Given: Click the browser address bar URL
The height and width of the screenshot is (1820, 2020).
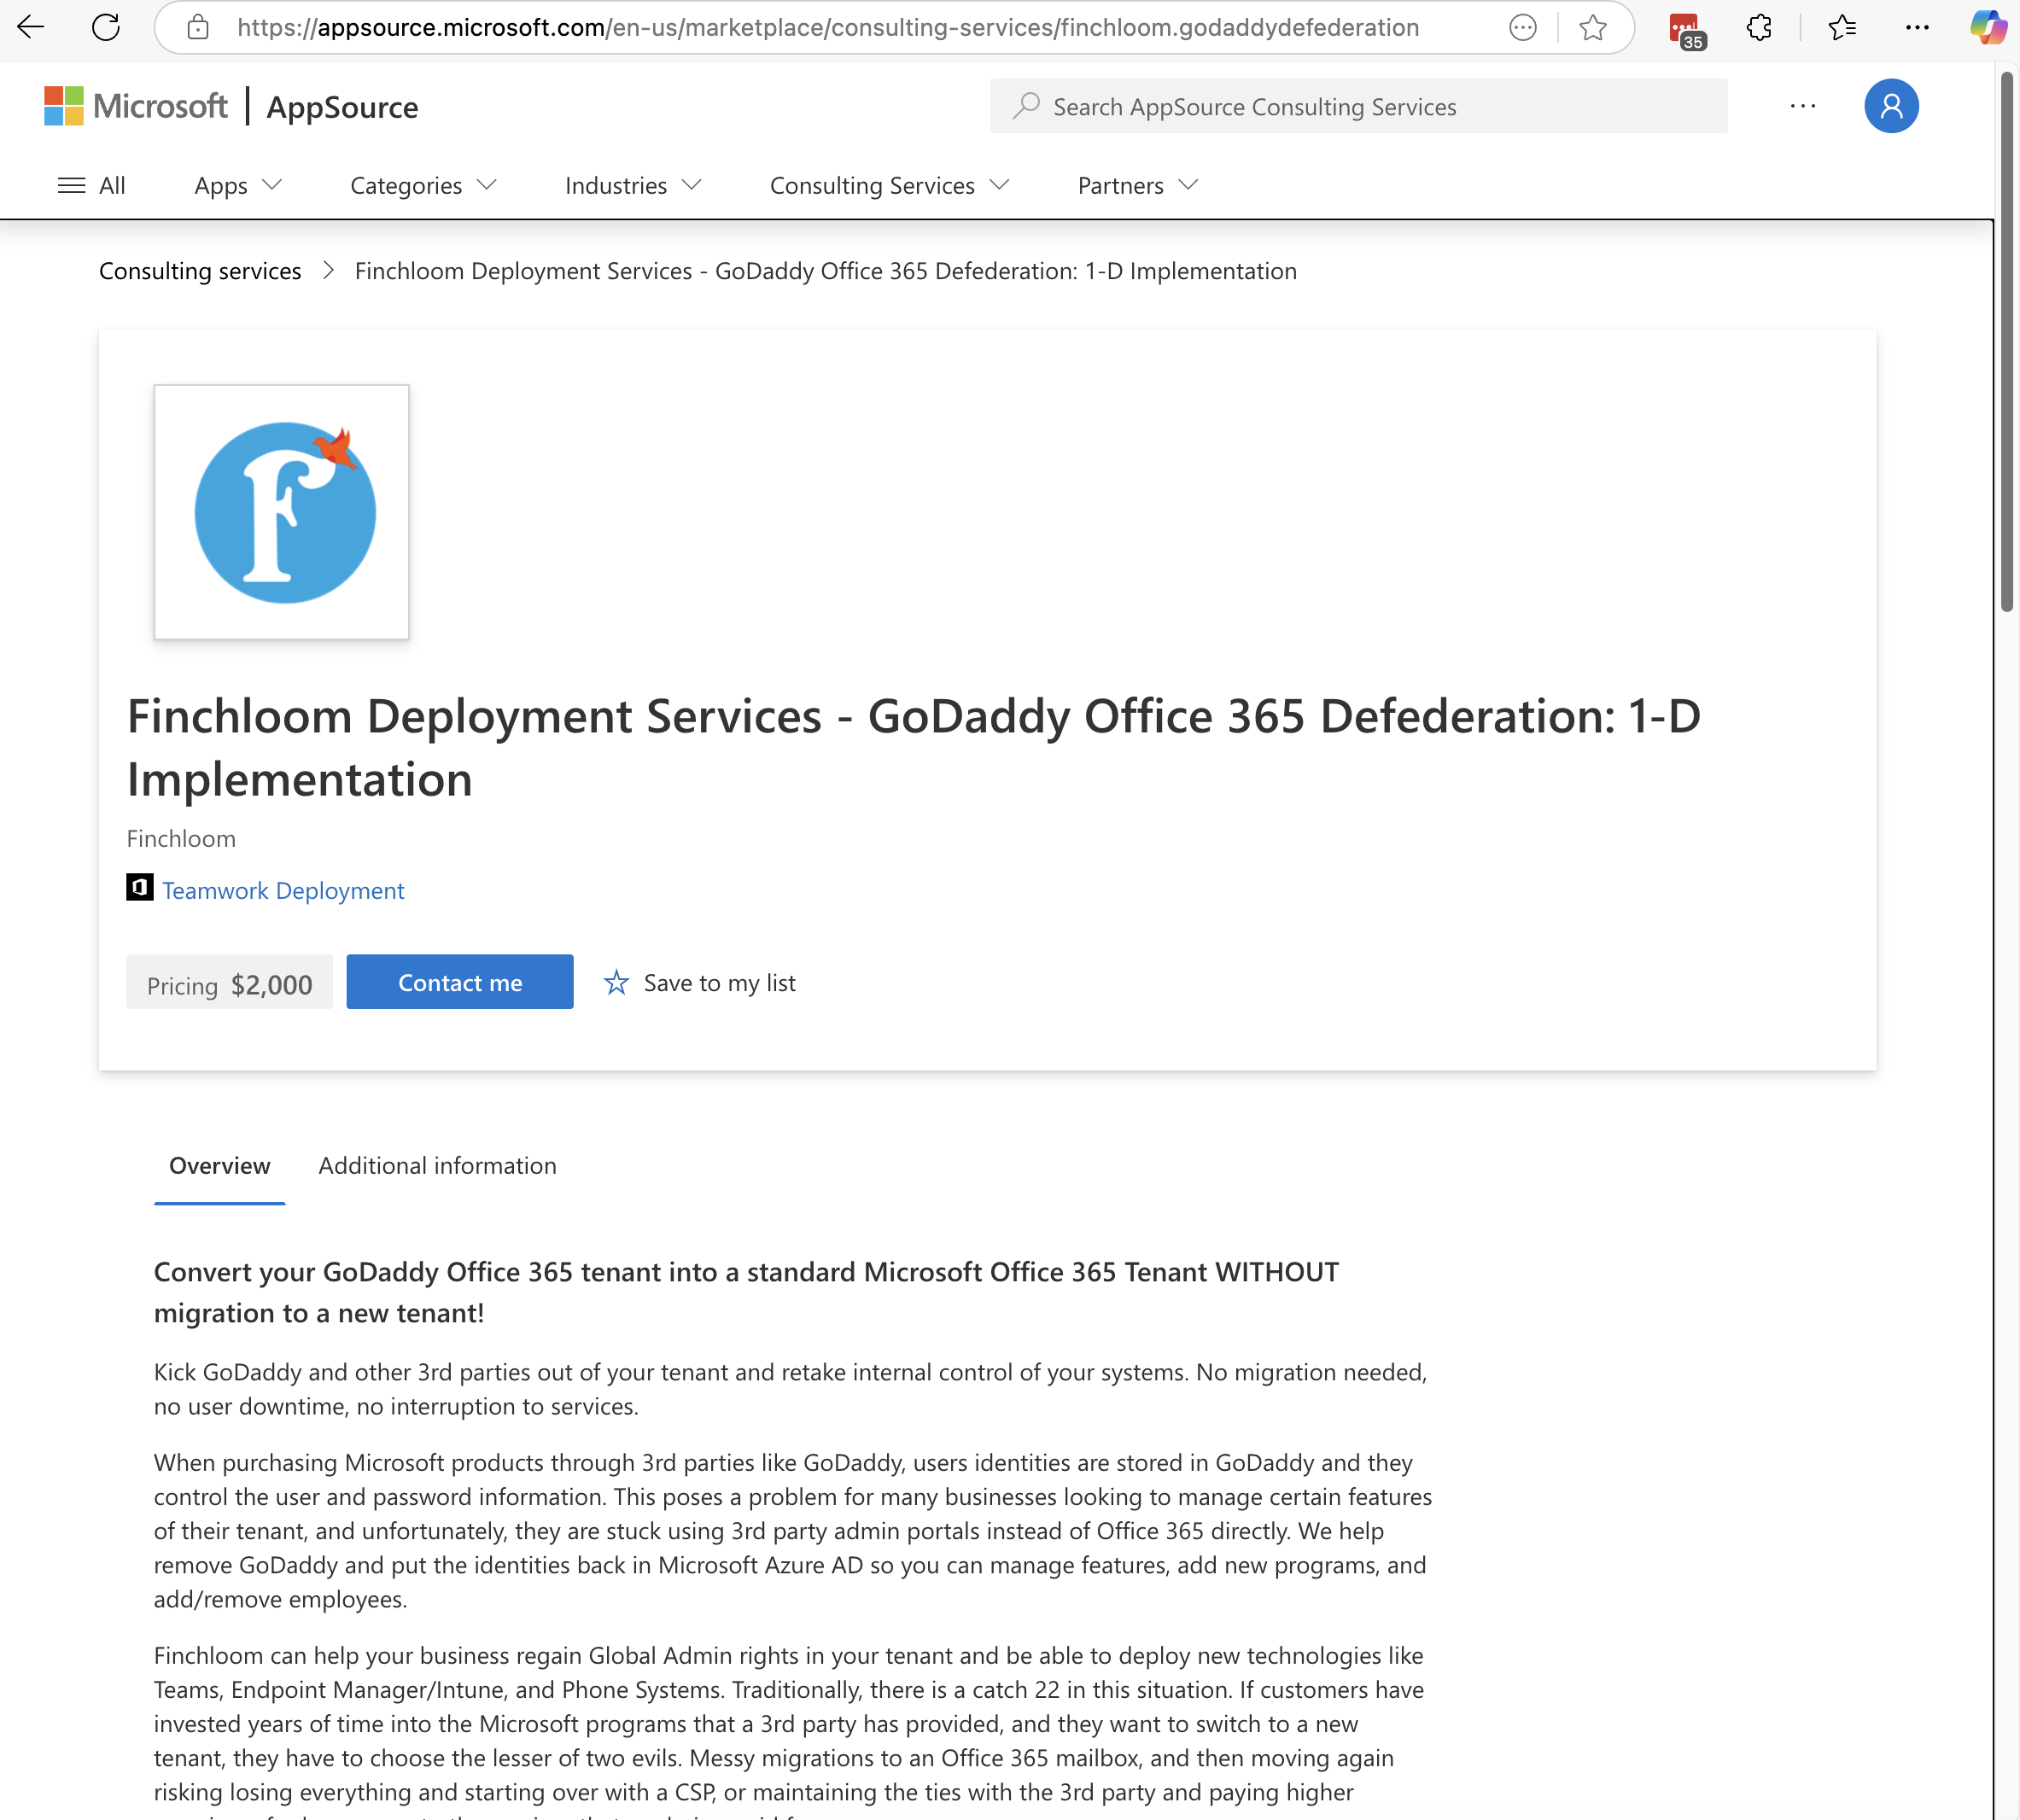Looking at the screenshot, I should click(828, 27).
